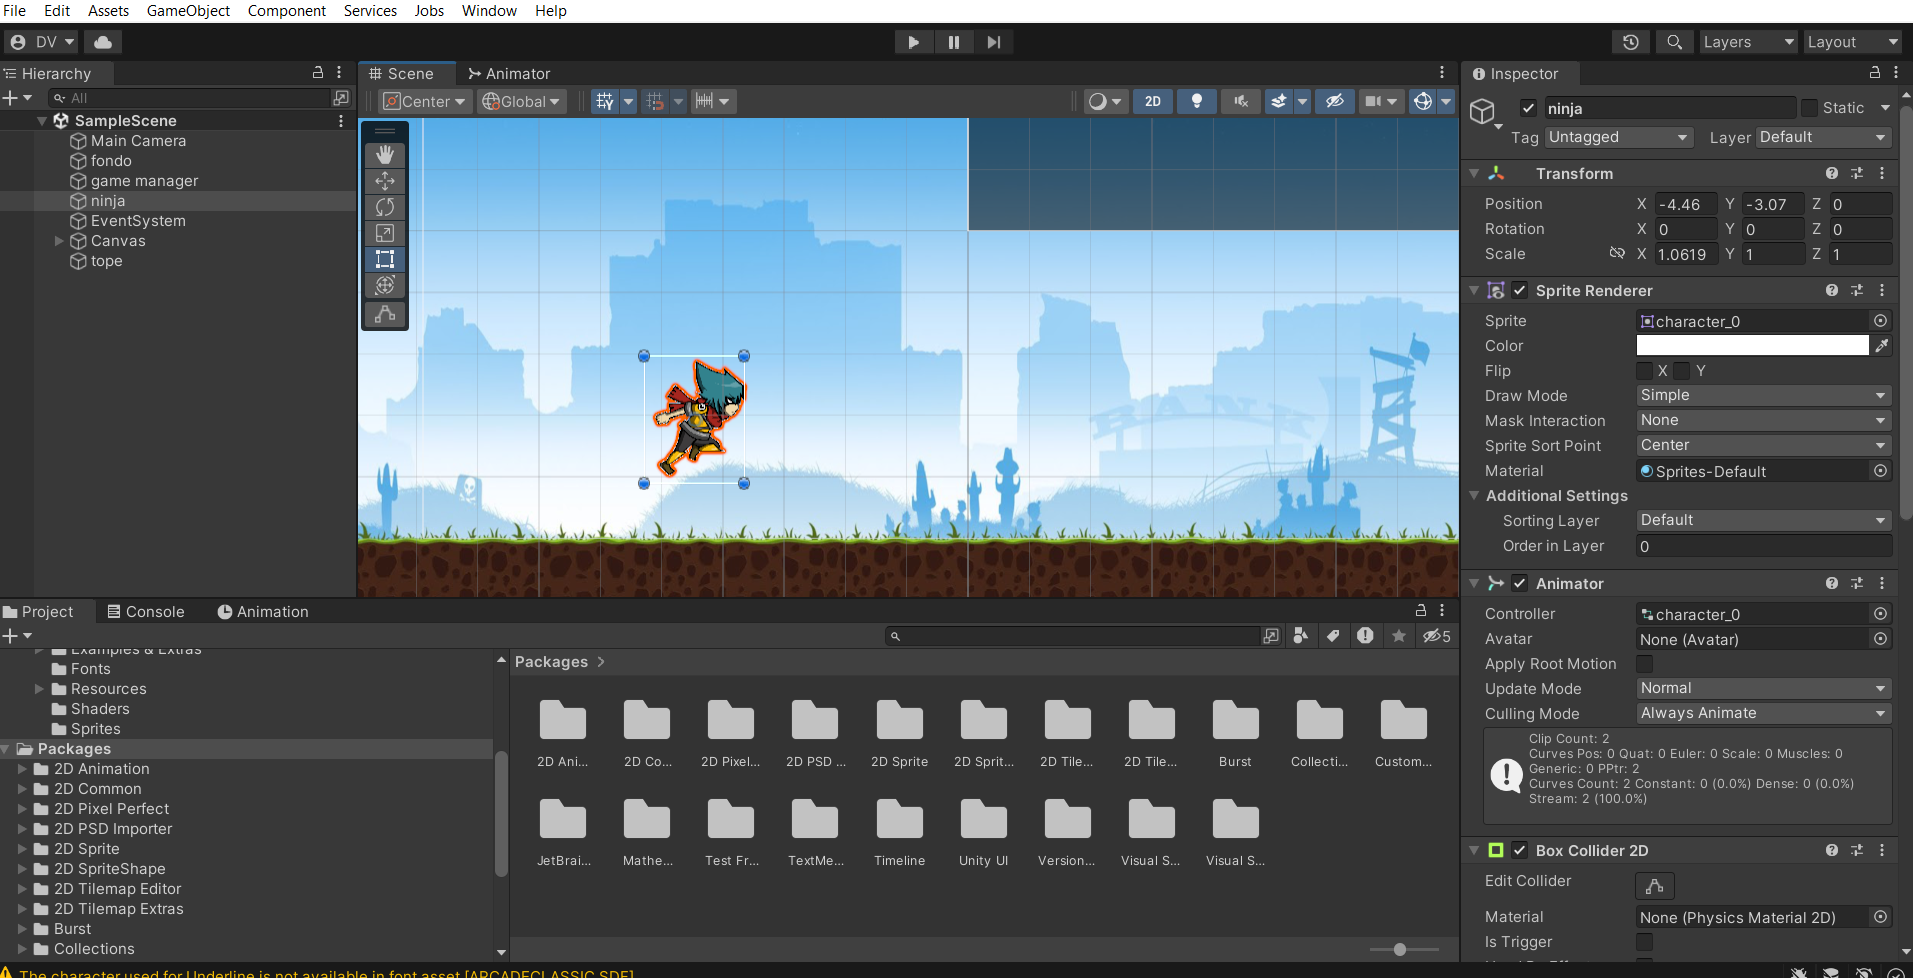The height and width of the screenshot is (978, 1913).
Task: Select the Rotate tool
Action: (x=385, y=207)
